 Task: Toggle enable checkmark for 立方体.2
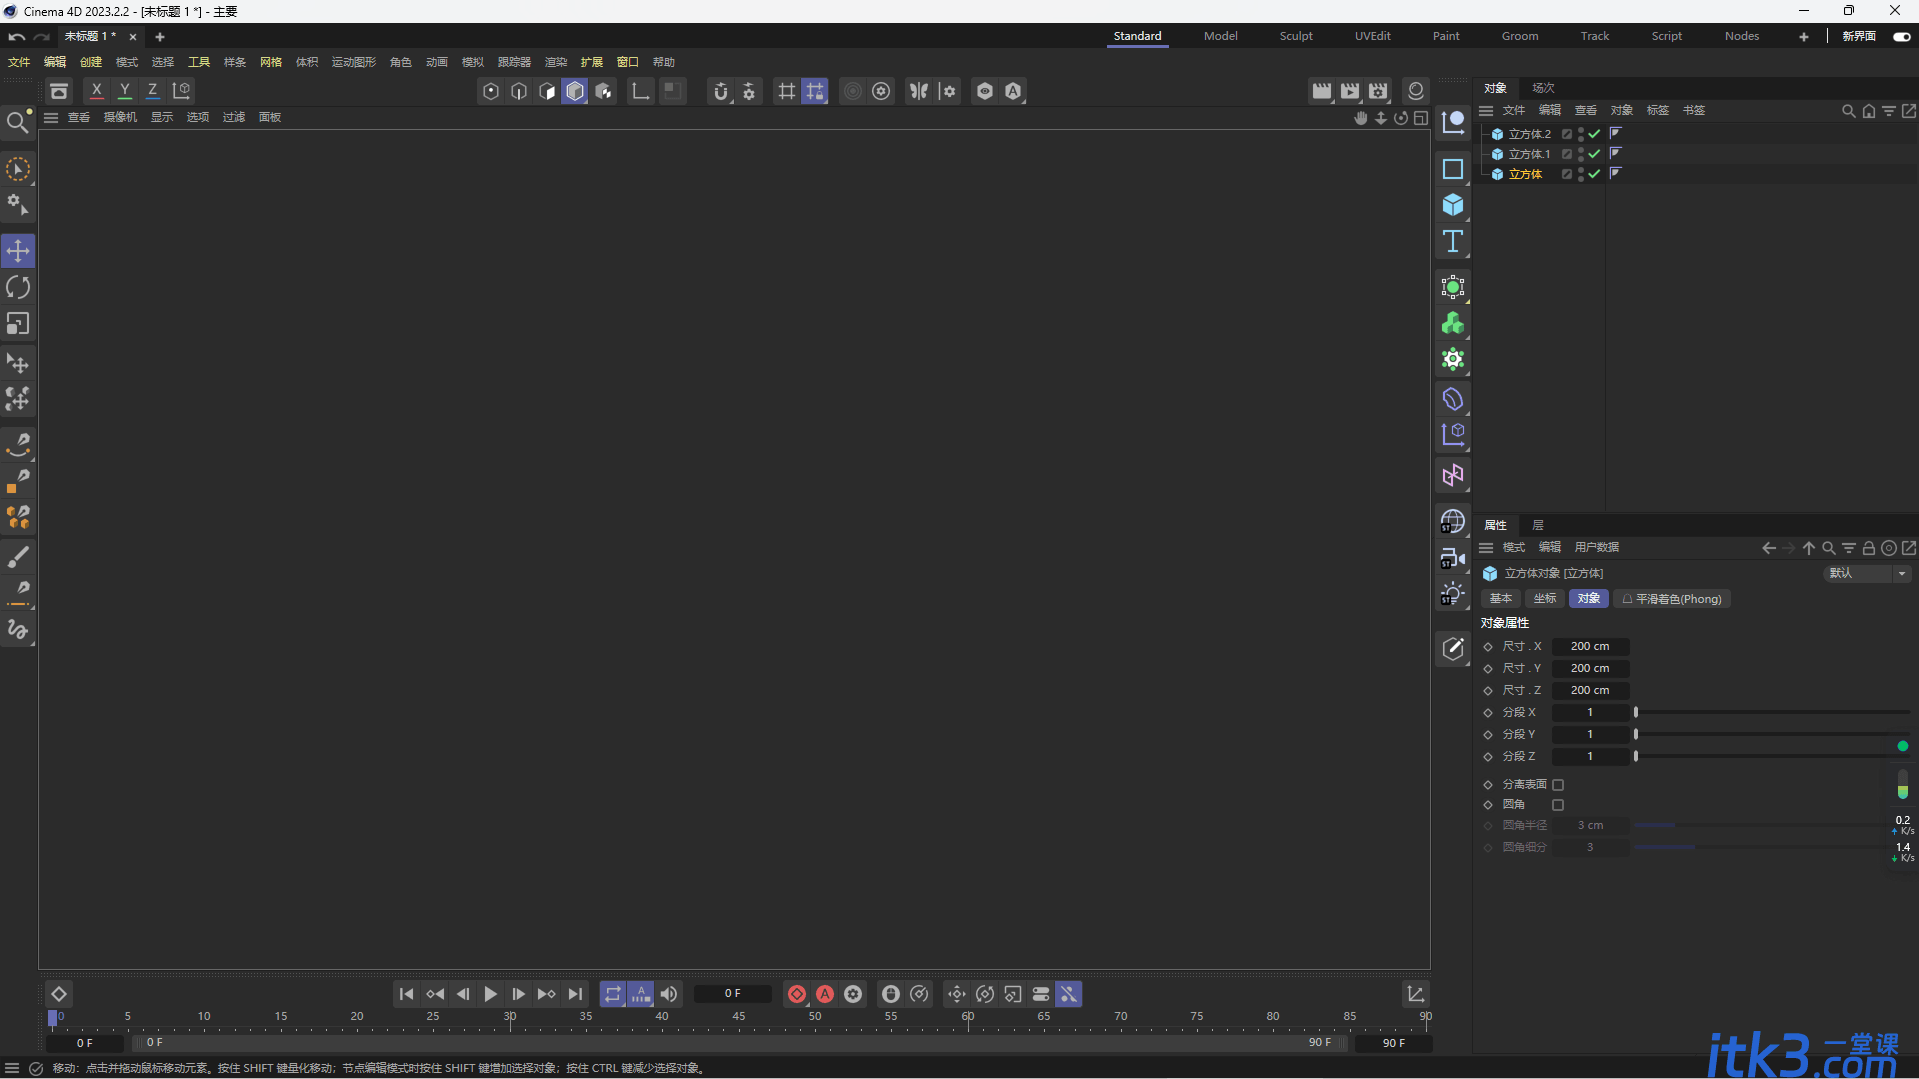coord(1594,134)
